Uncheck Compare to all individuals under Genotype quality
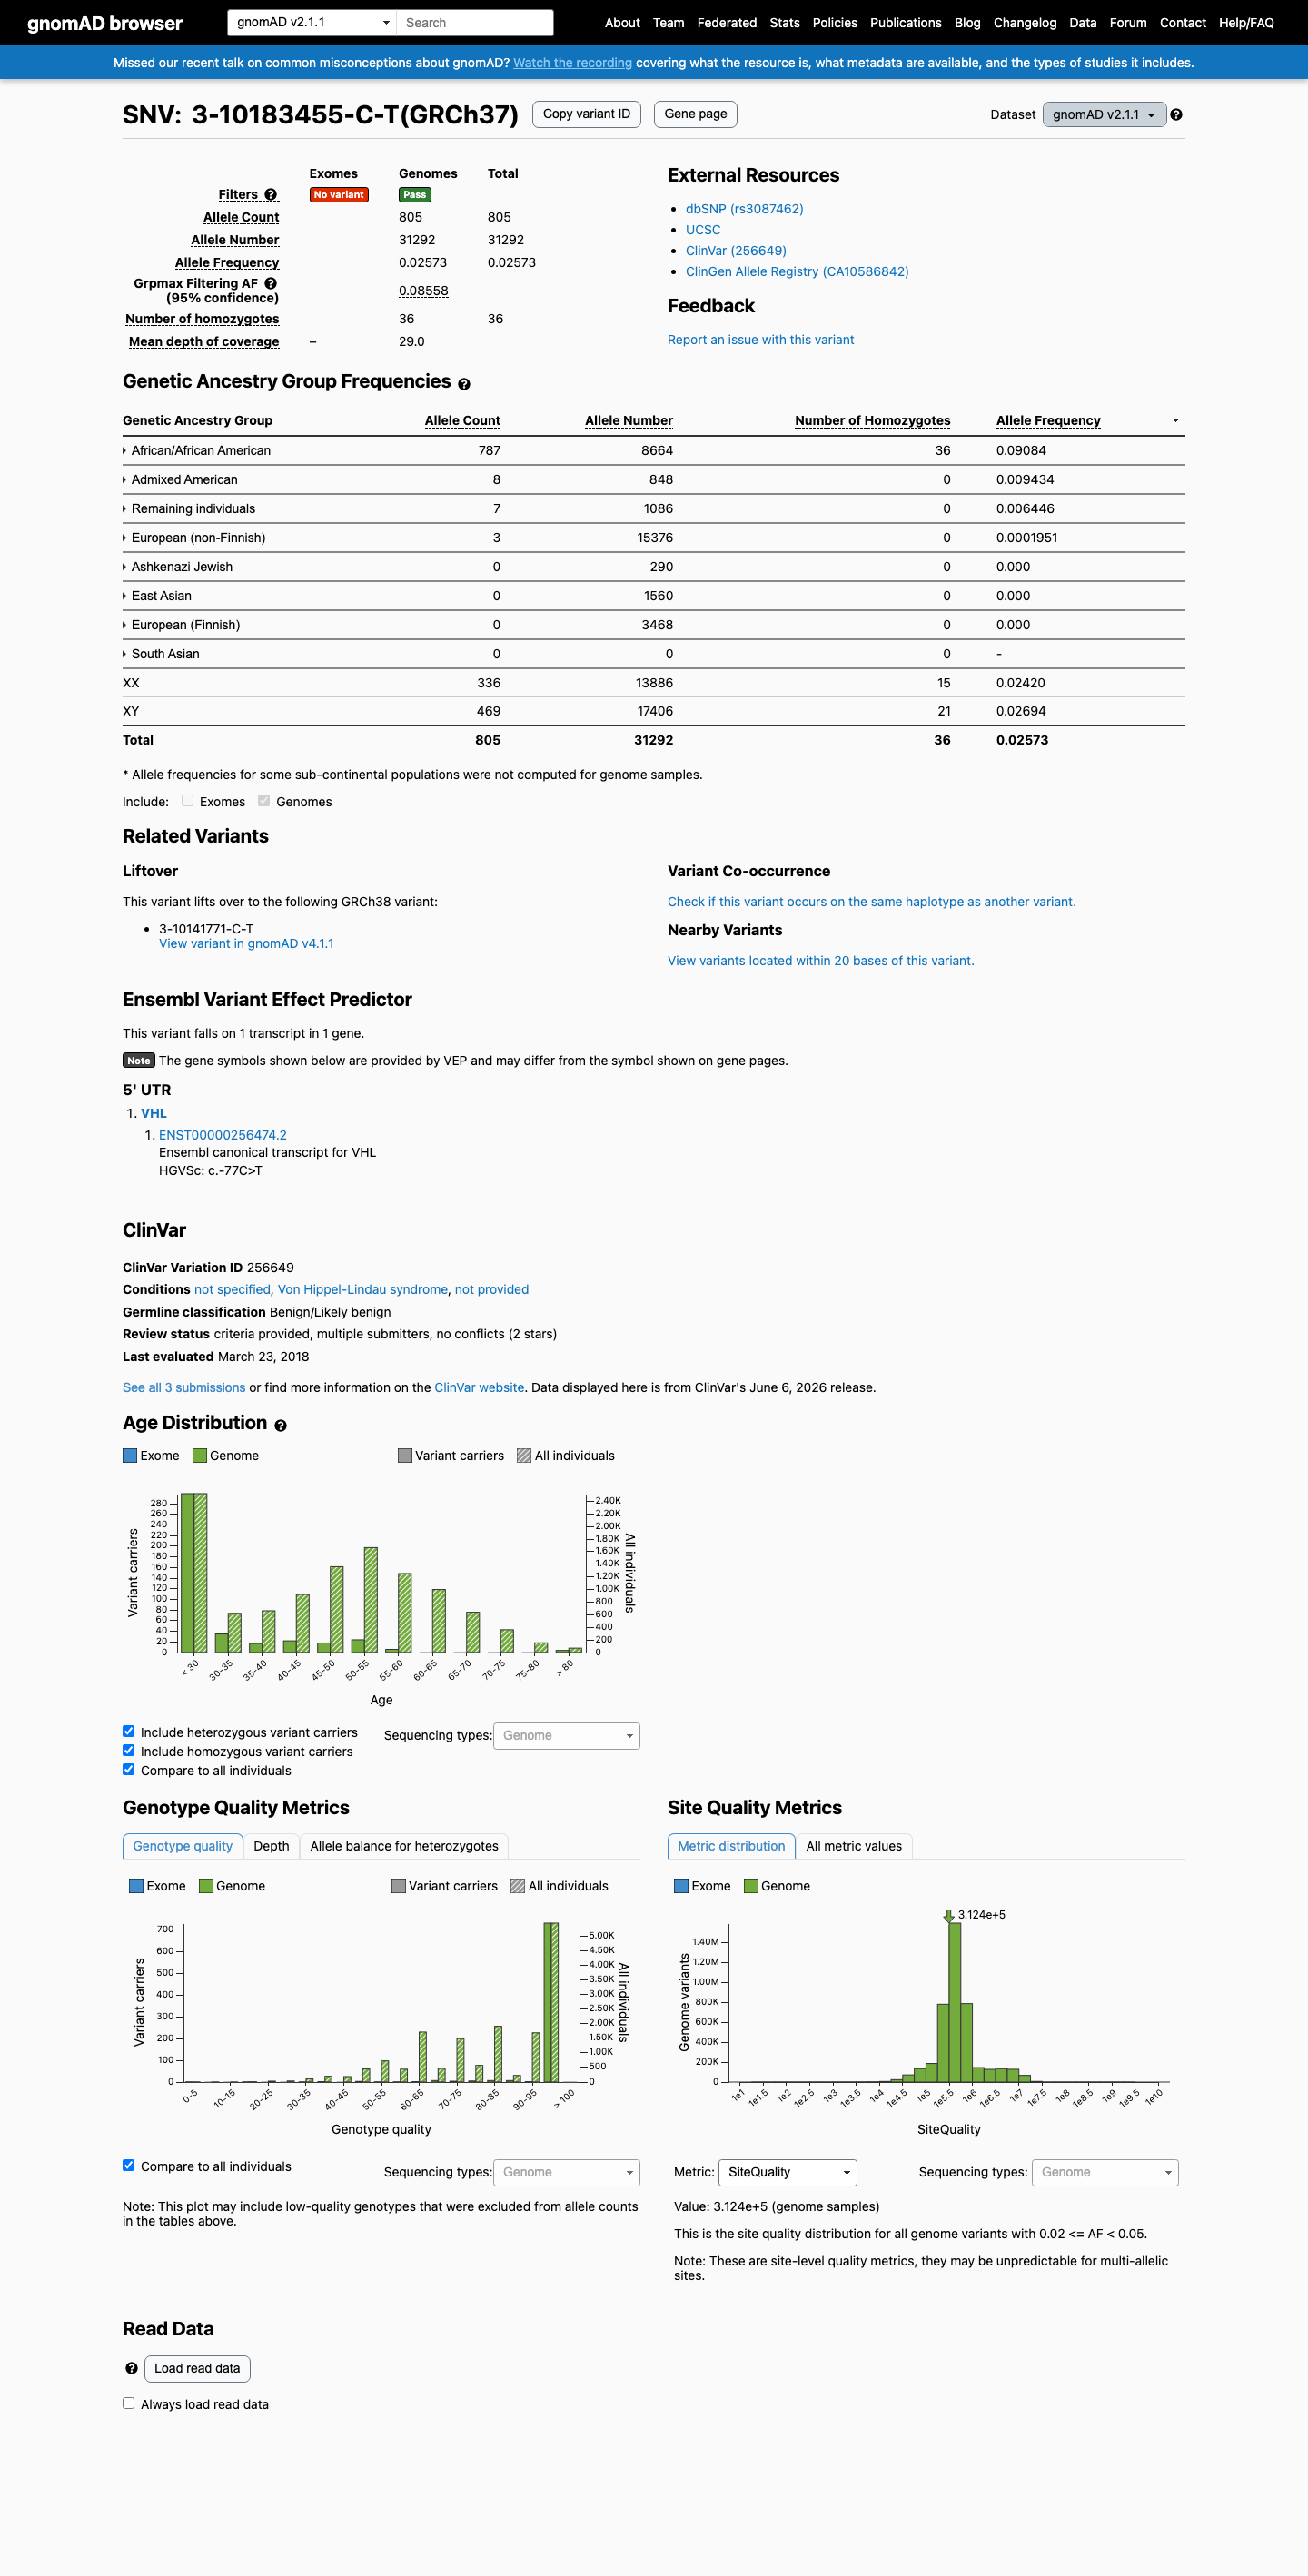1308x2576 pixels. tap(128, 2165)
